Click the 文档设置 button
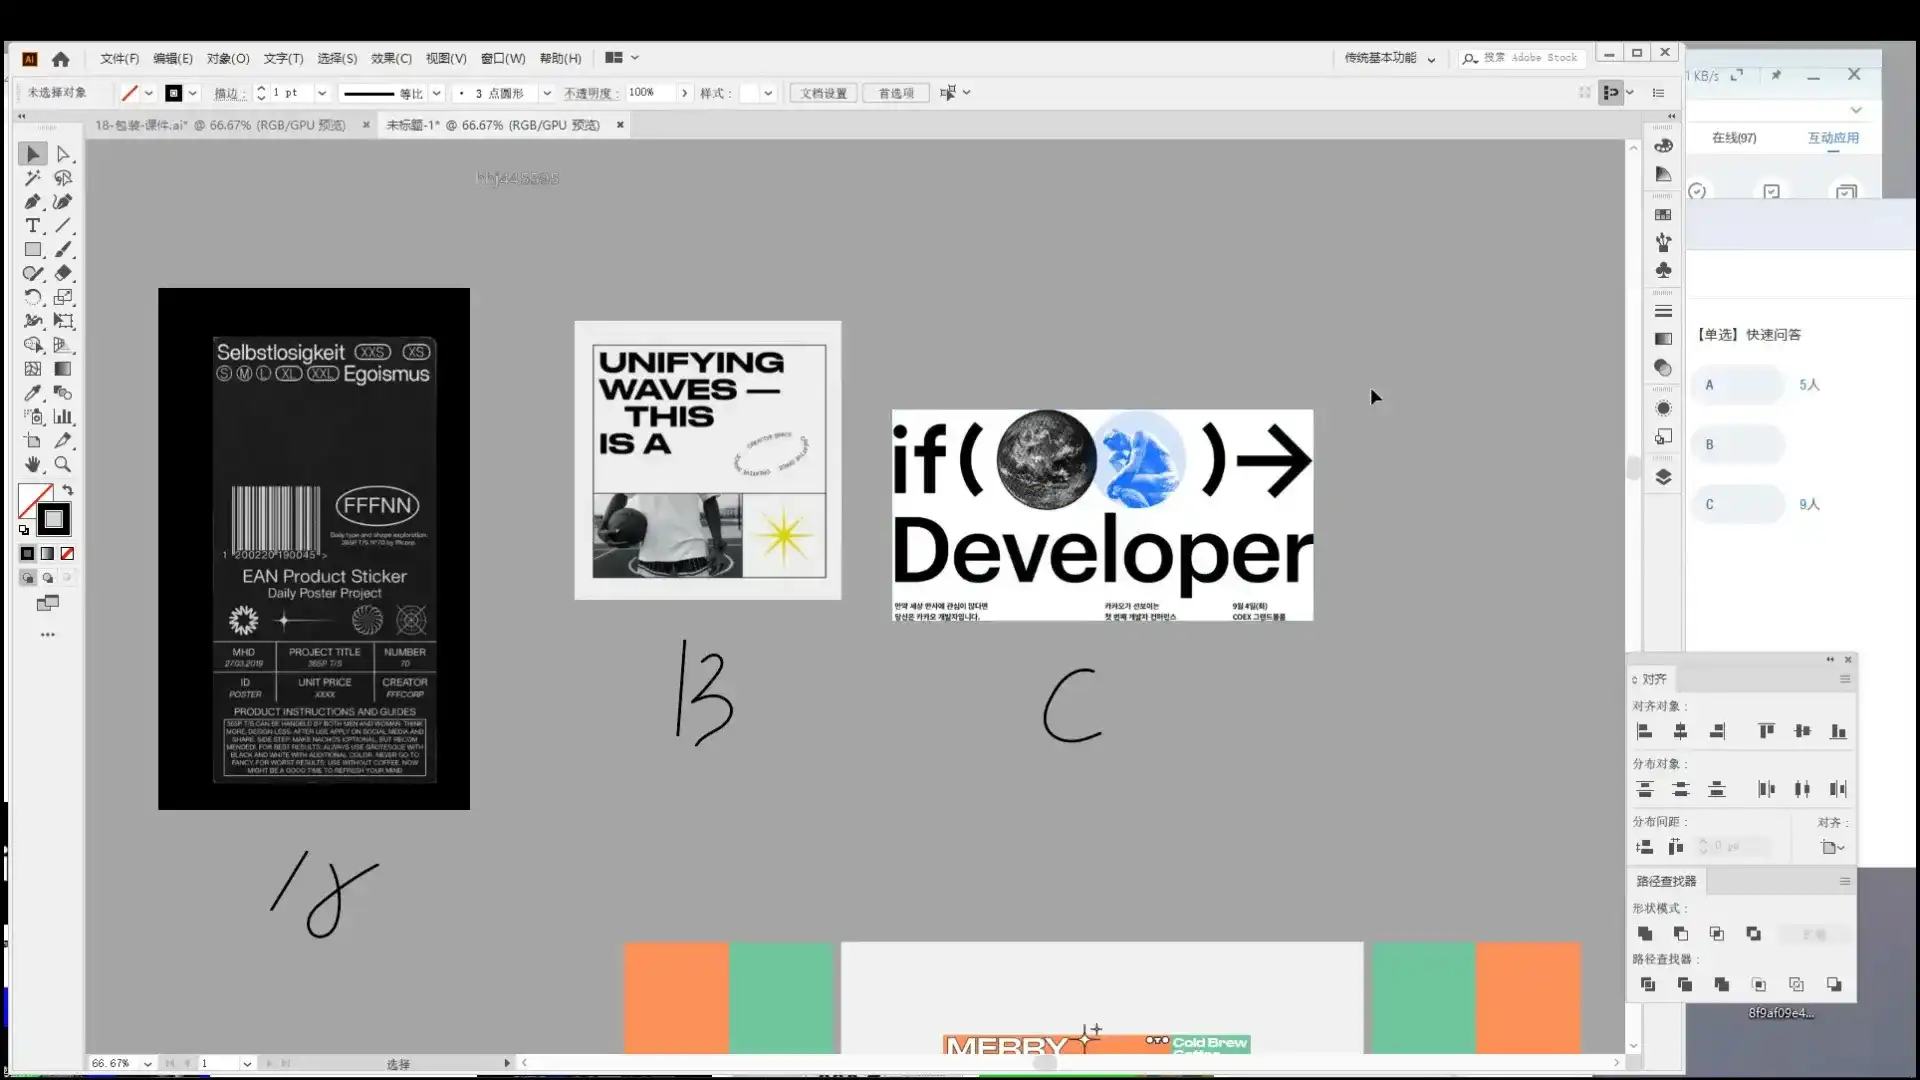 pyautogui.click(x=823, y=93)
